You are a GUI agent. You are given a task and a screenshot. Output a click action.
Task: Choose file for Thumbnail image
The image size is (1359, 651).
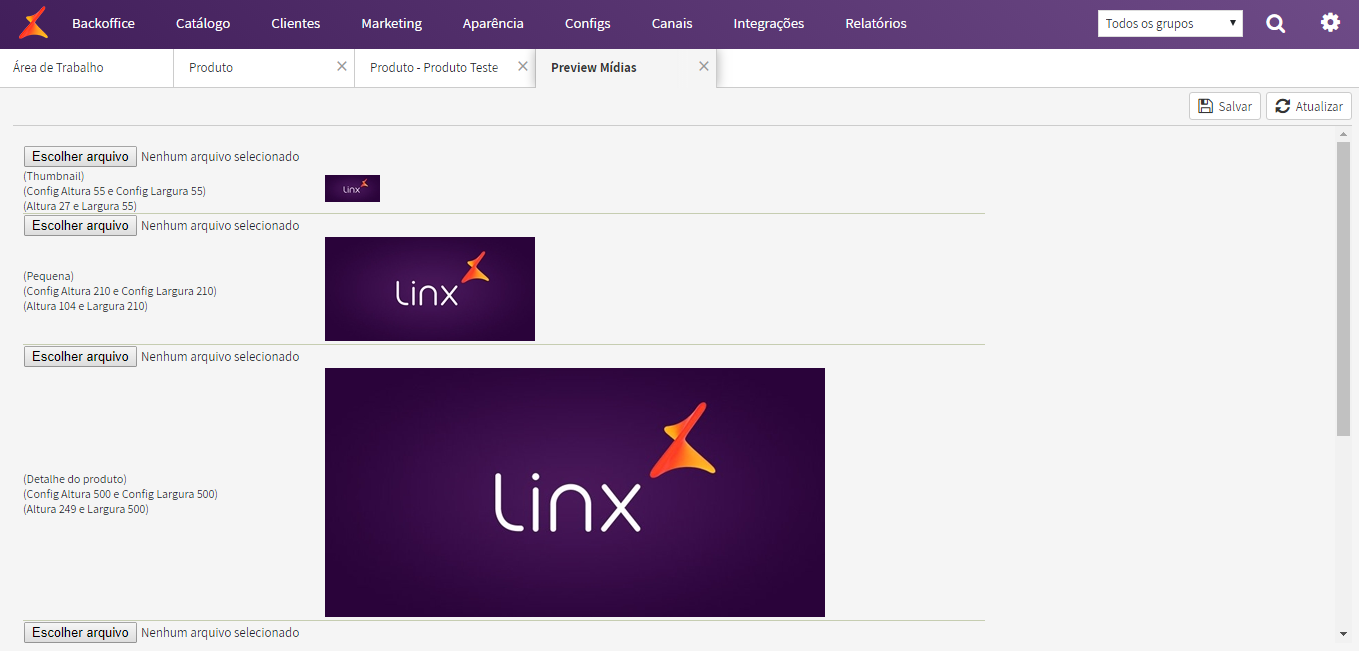(x=80, y=156)
